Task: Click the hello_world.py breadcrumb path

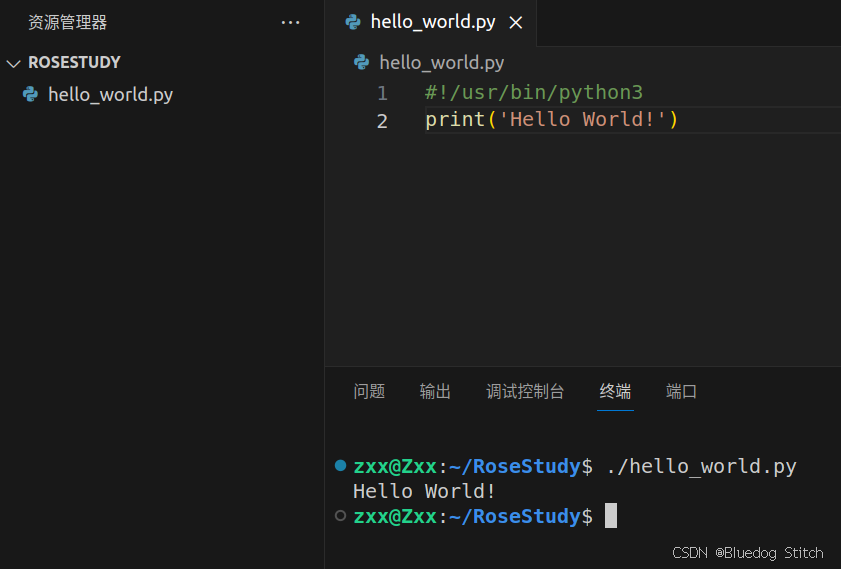Action: point(441,62)
